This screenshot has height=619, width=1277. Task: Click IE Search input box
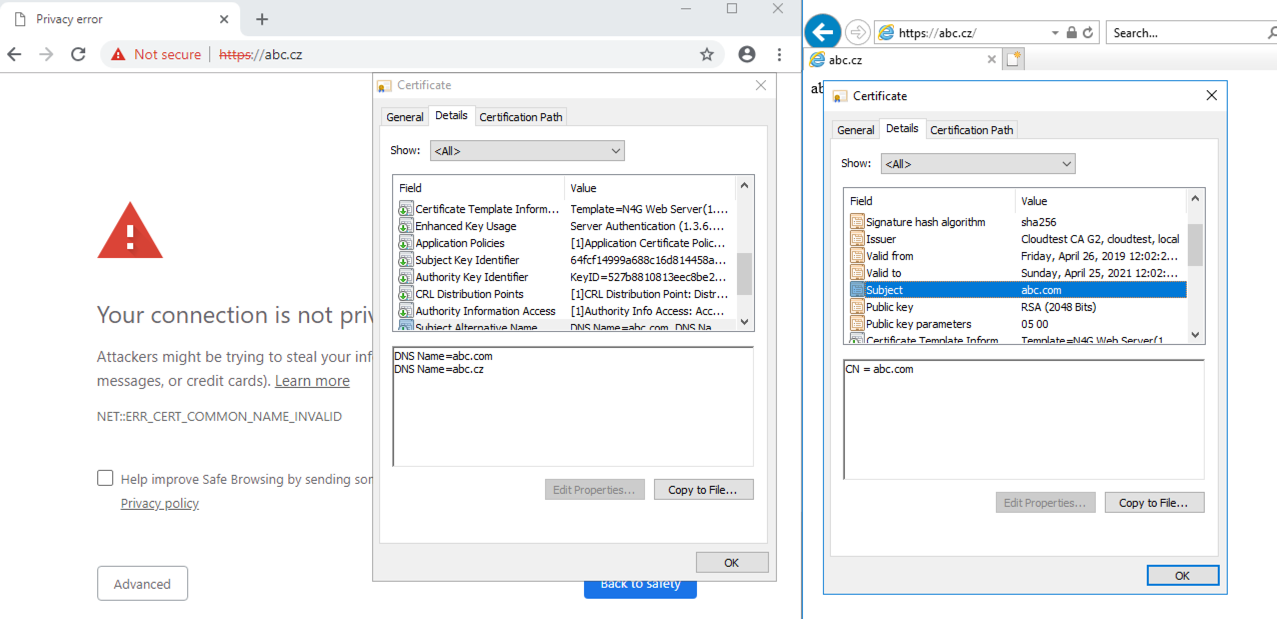click(1183, 33)
